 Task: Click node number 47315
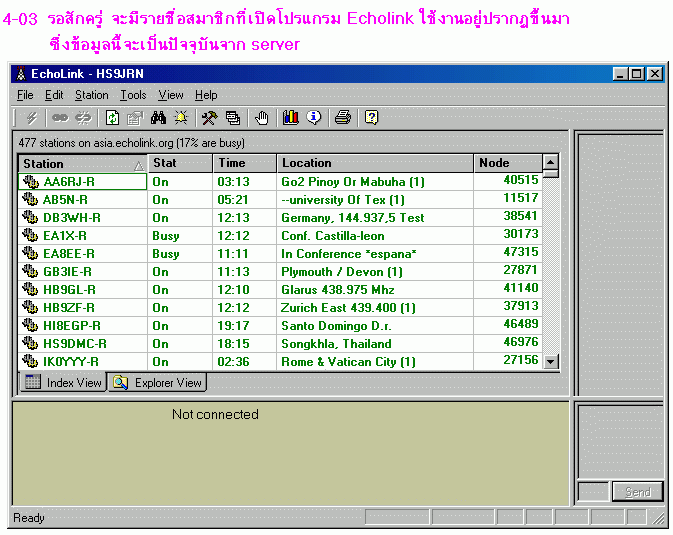(x=521, y=252)
